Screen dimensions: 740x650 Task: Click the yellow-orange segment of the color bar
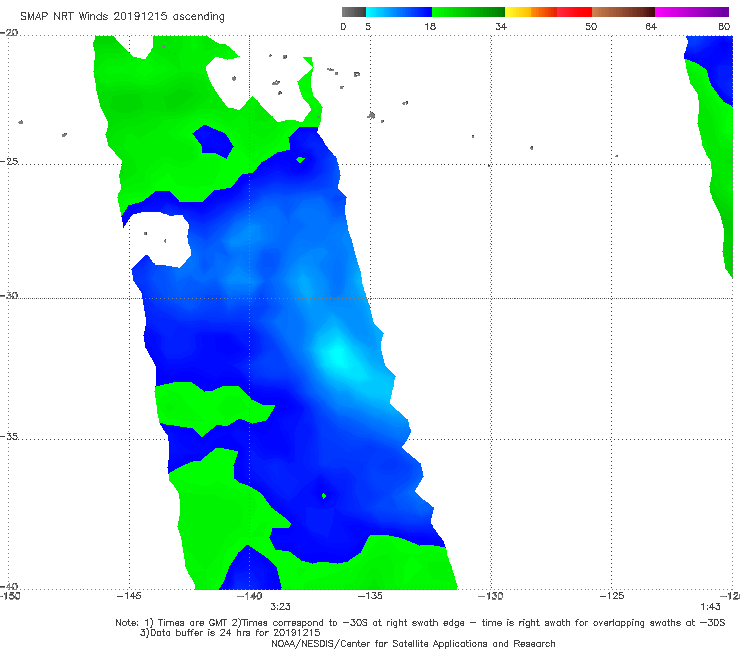click(x=531, y=12)
